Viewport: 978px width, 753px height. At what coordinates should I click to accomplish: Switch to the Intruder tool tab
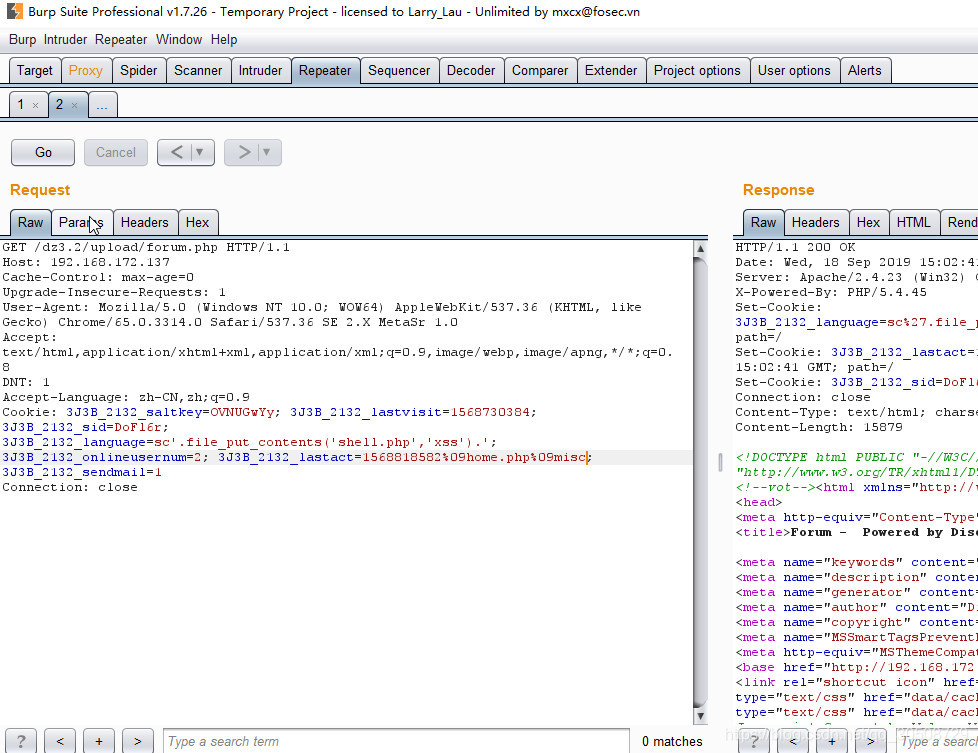coord(260,70)
